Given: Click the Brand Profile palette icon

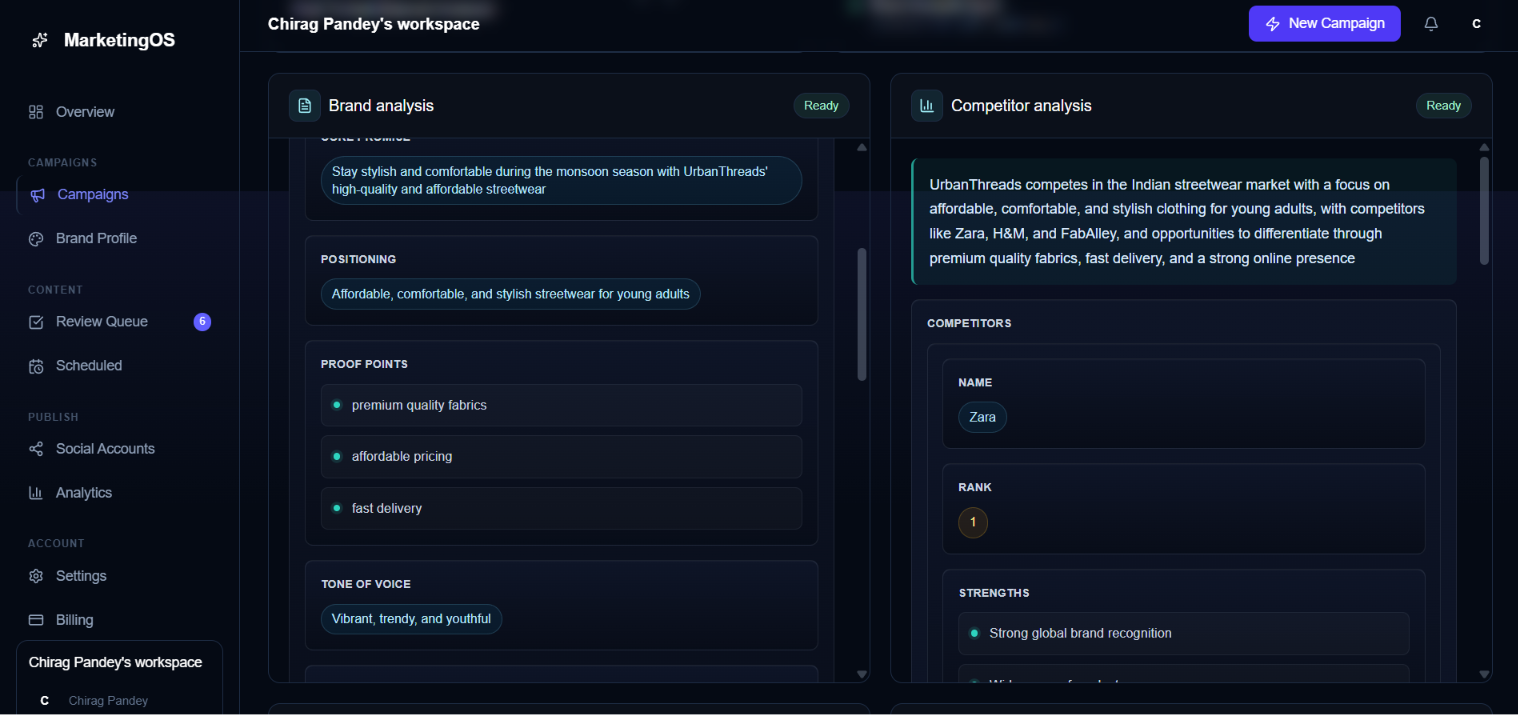Looking at the screenshot, I should click(36, 239).
